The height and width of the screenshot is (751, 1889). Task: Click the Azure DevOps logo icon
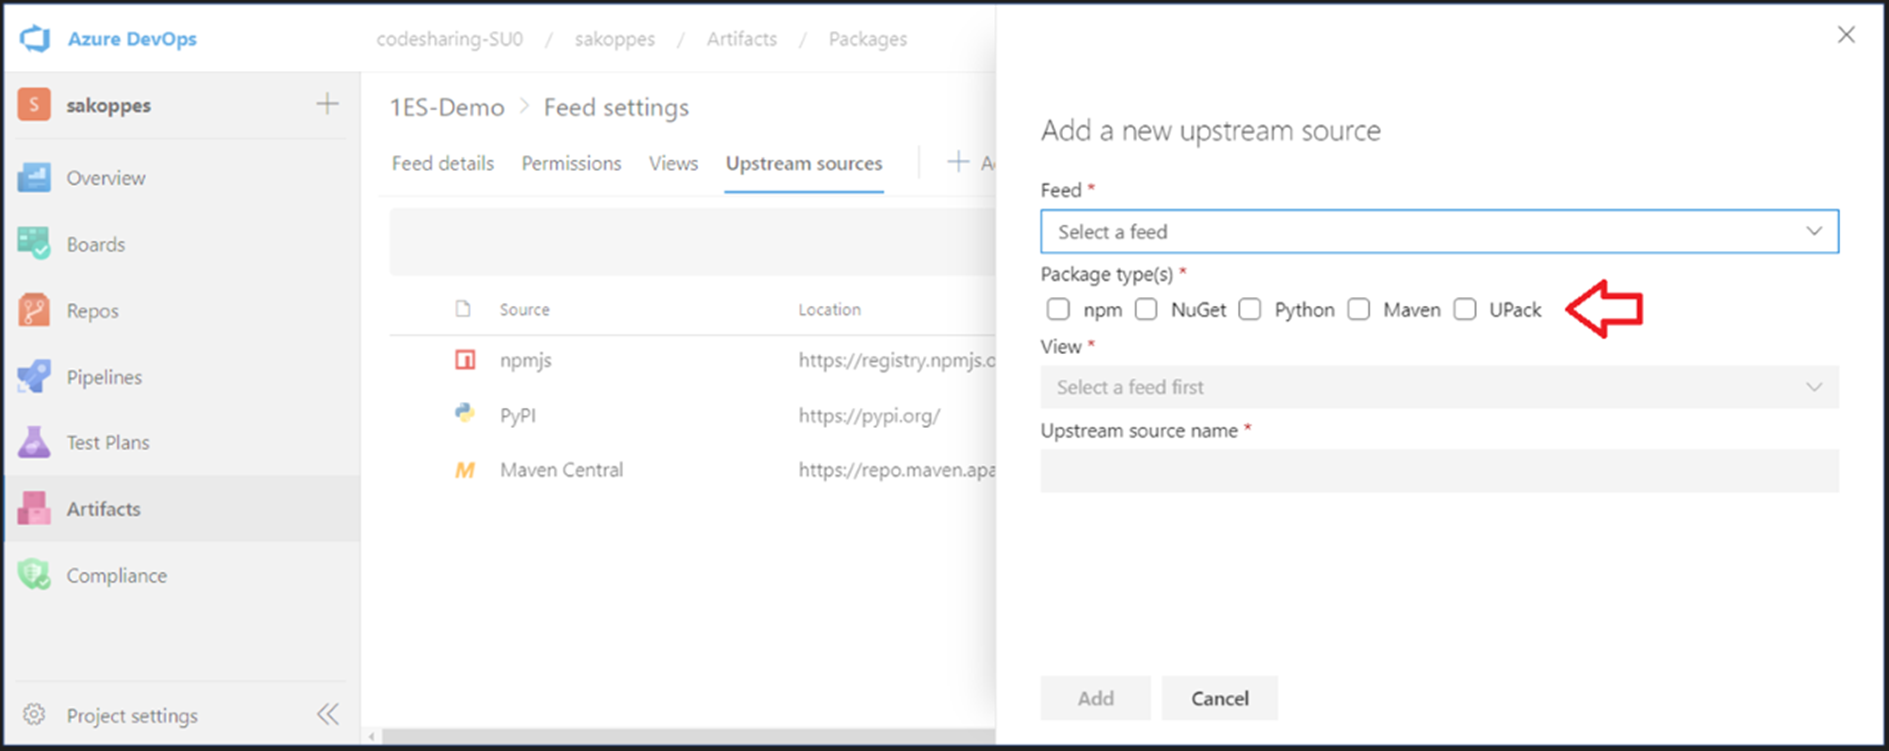coord(35,39)
